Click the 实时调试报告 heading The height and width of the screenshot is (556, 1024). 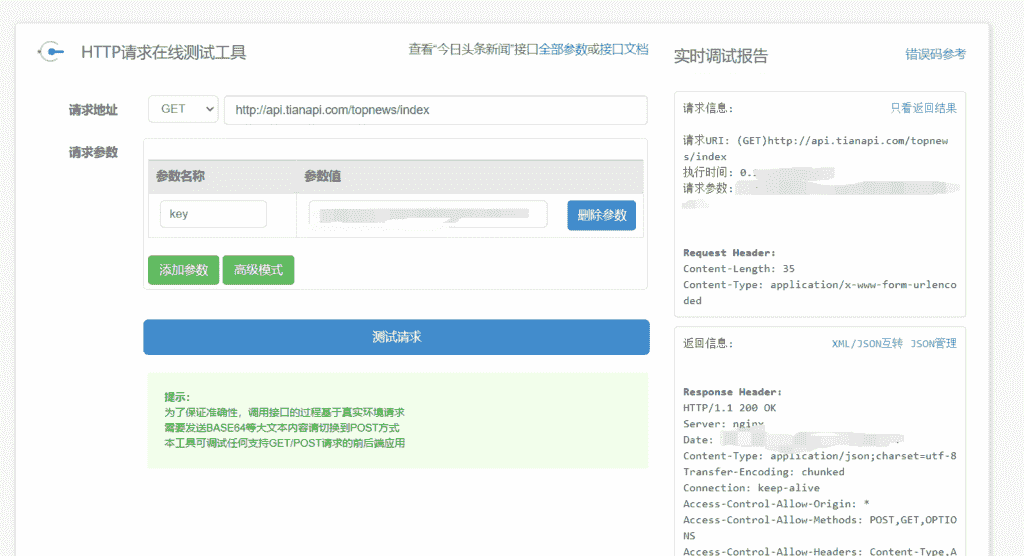pos(721,56)
